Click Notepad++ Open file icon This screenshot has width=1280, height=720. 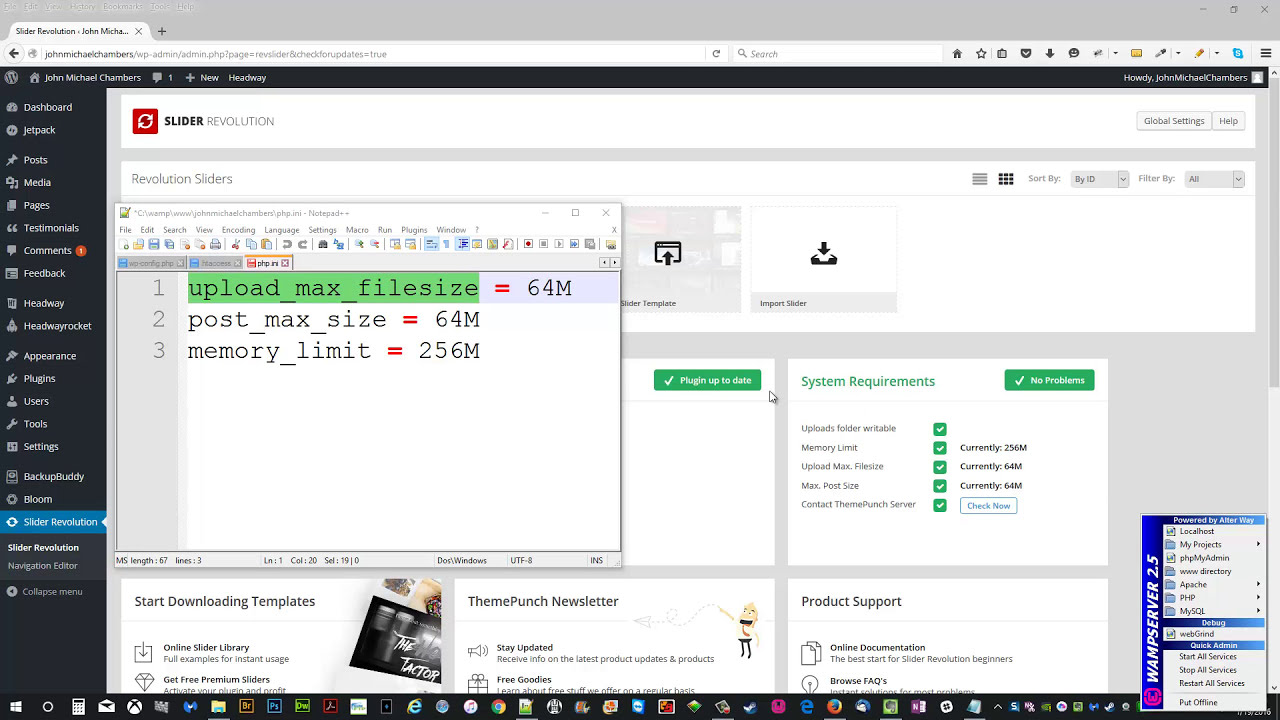139,244
